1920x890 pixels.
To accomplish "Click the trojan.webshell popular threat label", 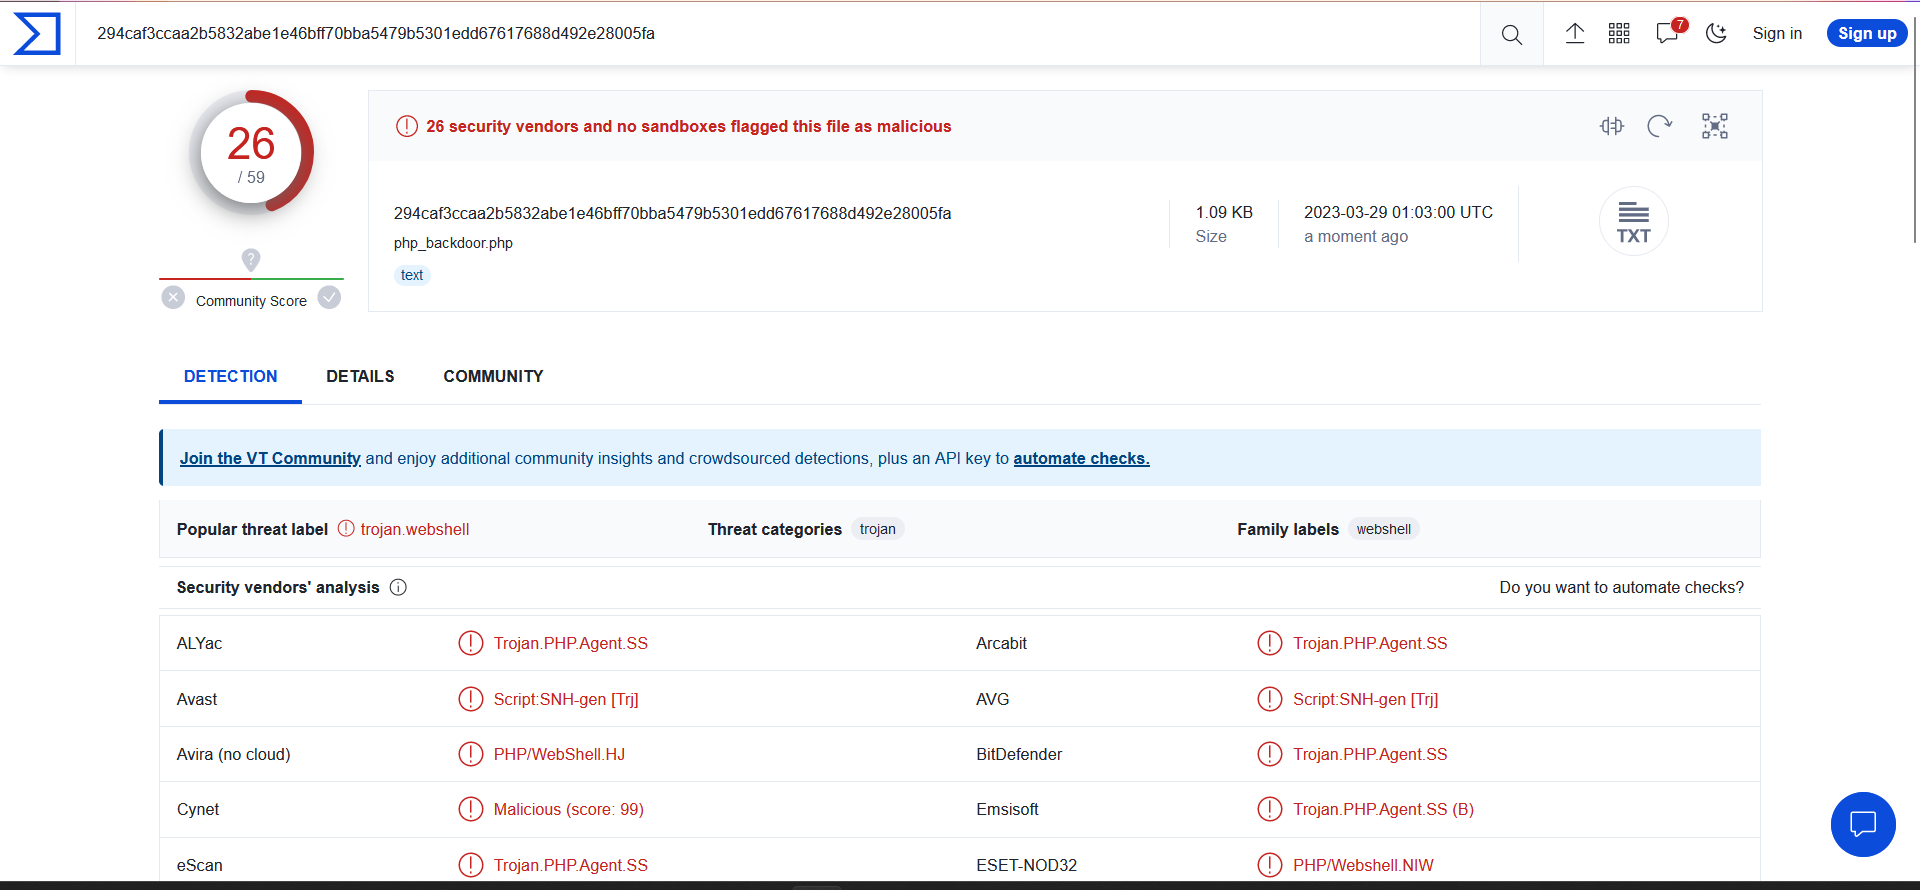I will (x=415, y=530).
